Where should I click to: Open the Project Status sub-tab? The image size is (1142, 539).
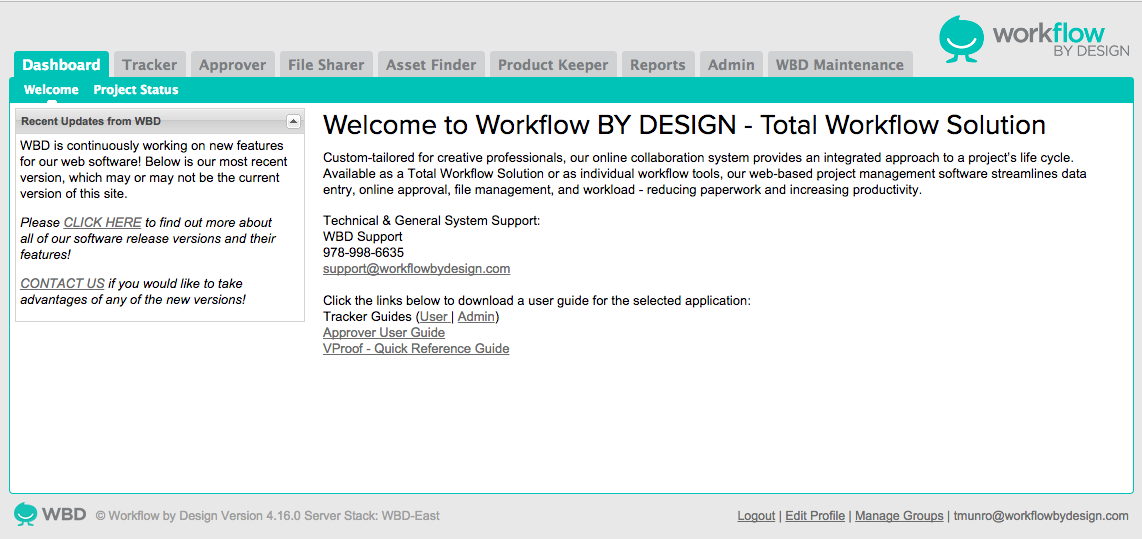tap(136, 90)
